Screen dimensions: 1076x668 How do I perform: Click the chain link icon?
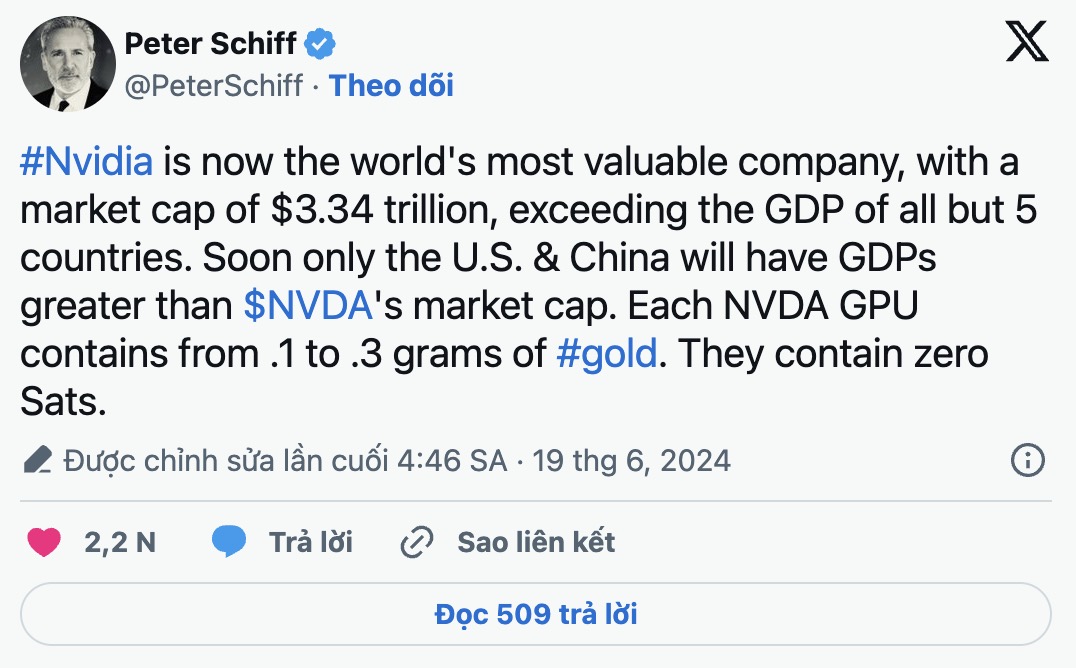(417, 542)
